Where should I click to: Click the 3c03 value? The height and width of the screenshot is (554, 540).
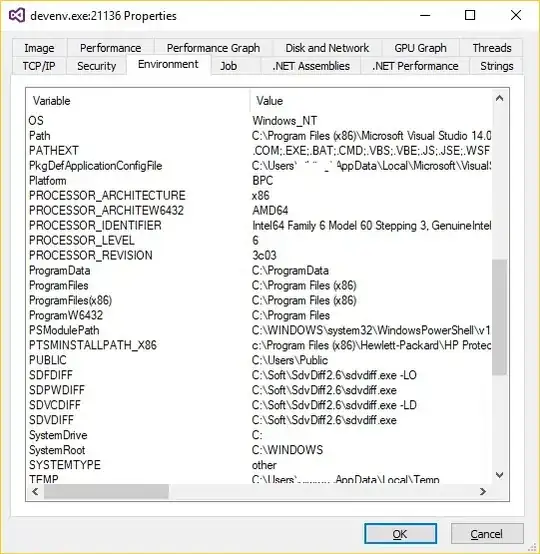(x=264, y=255)
